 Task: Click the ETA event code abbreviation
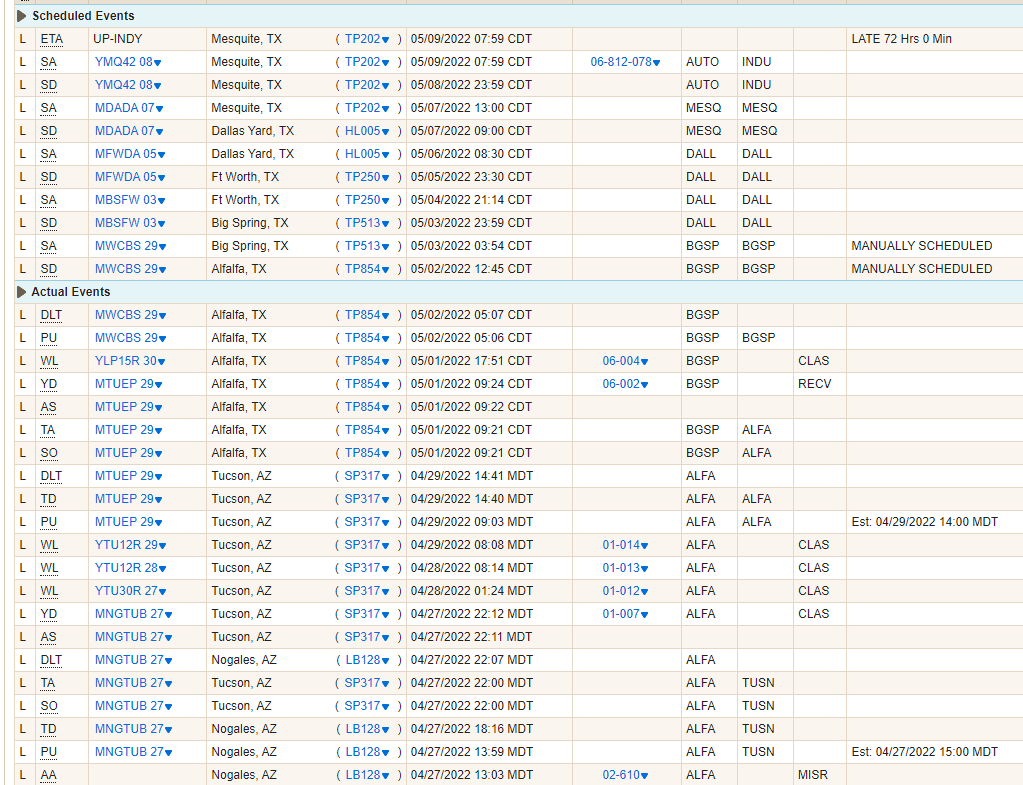click(x=52, y=39)
